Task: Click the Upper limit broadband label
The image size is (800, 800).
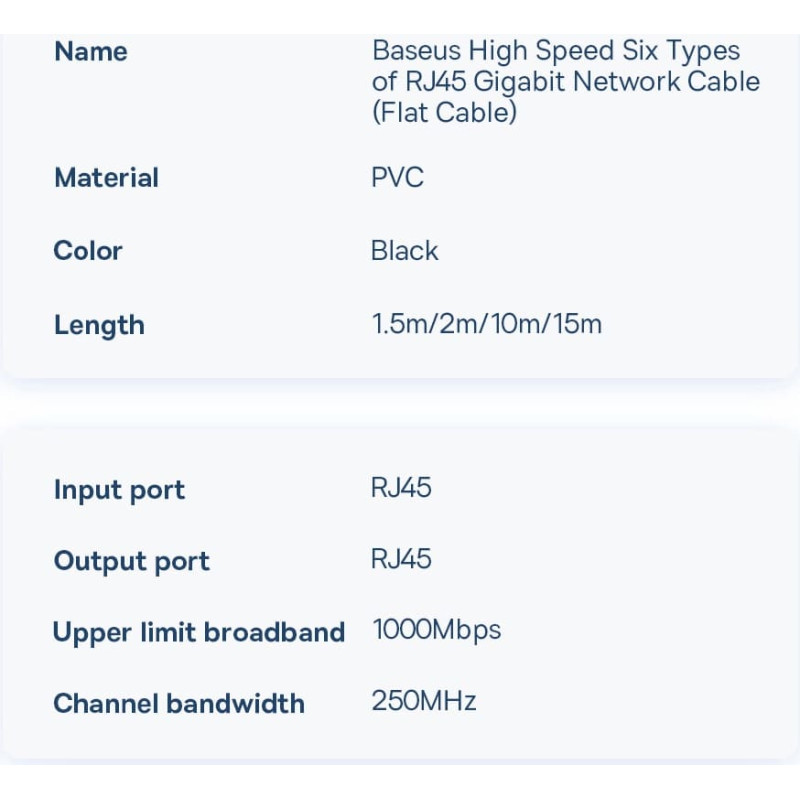Action: click(198, 632)
